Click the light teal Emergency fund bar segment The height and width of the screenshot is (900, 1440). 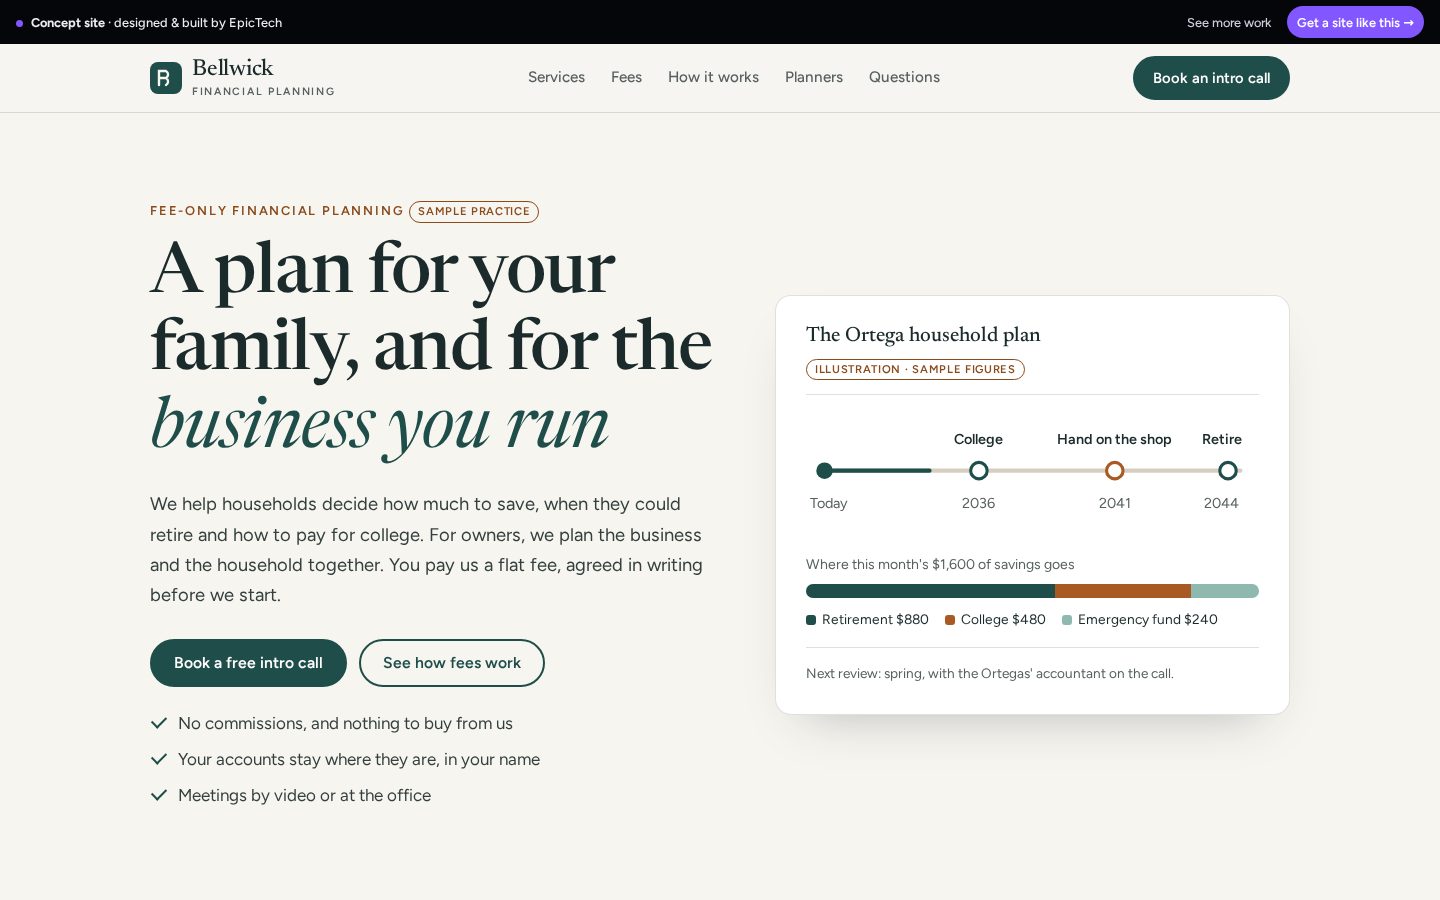[1225, 591]
